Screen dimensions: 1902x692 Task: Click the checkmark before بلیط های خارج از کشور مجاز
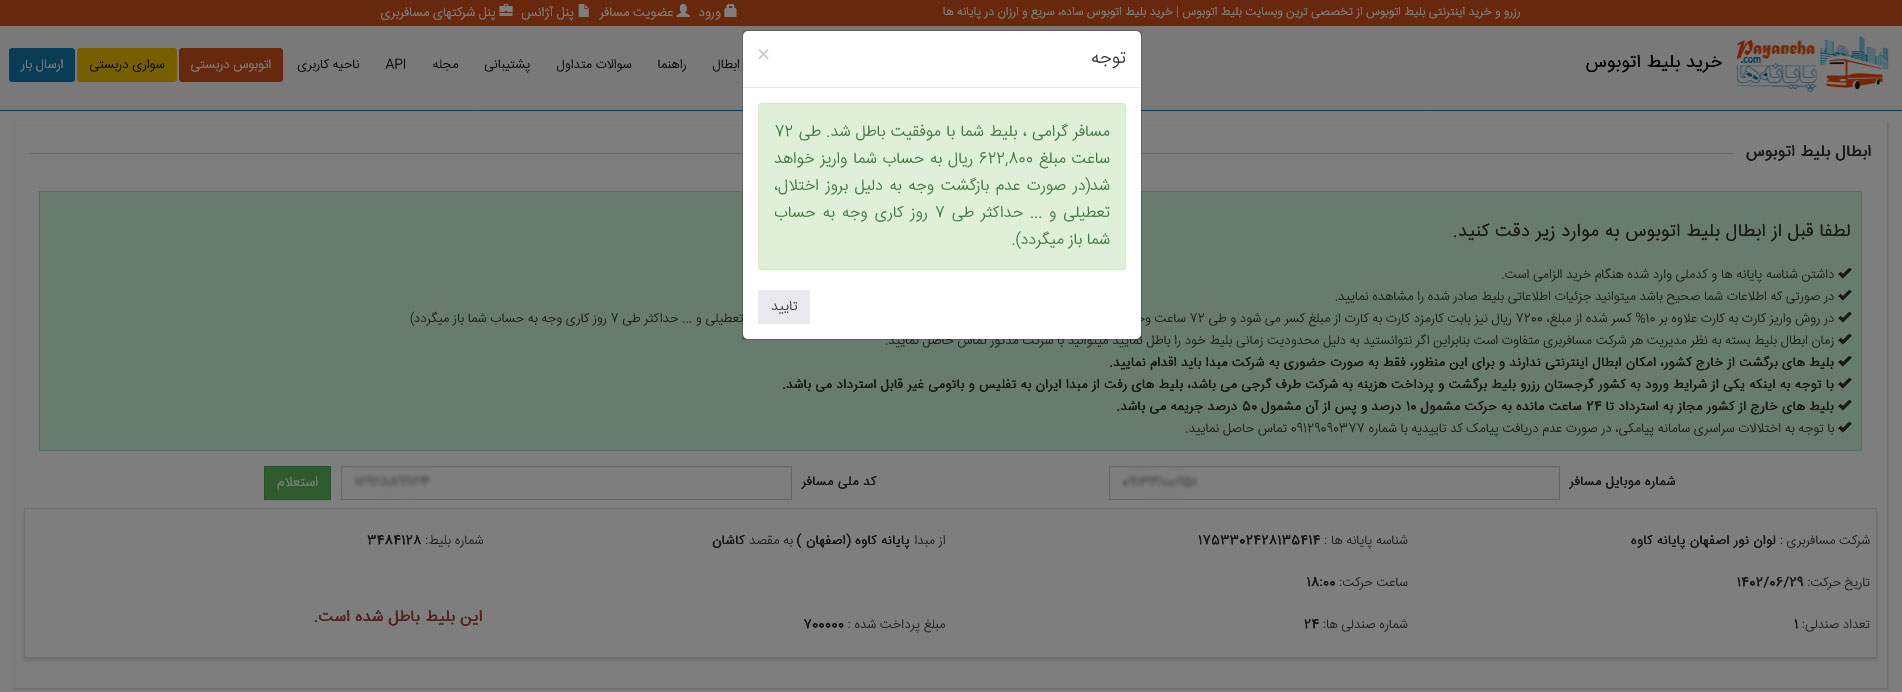(x=1845, y=406)
